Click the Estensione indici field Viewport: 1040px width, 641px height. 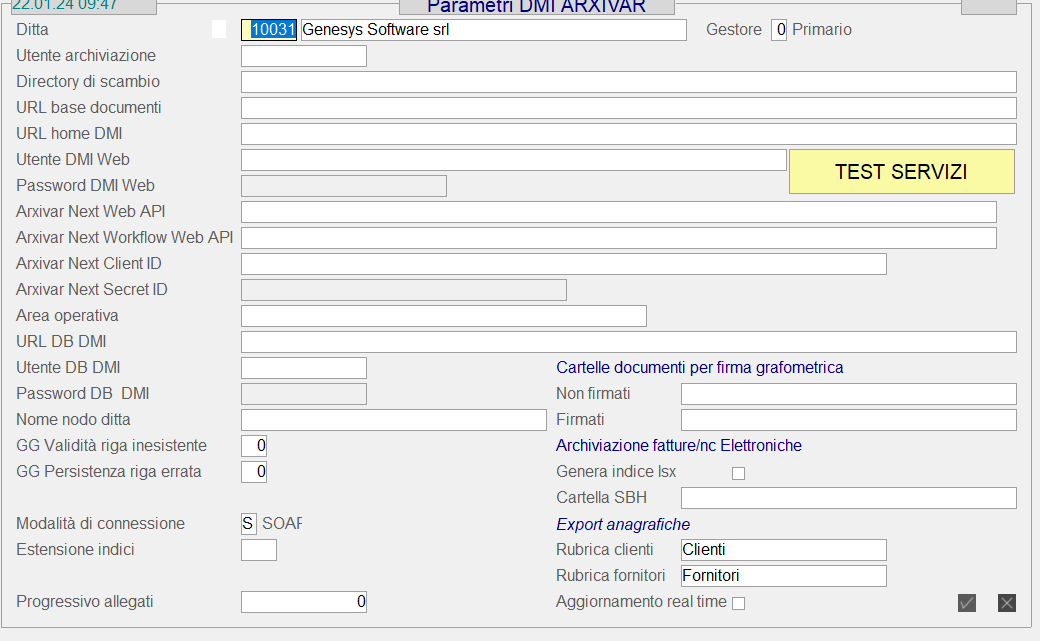pyautogui.click(x=259, y=550)
